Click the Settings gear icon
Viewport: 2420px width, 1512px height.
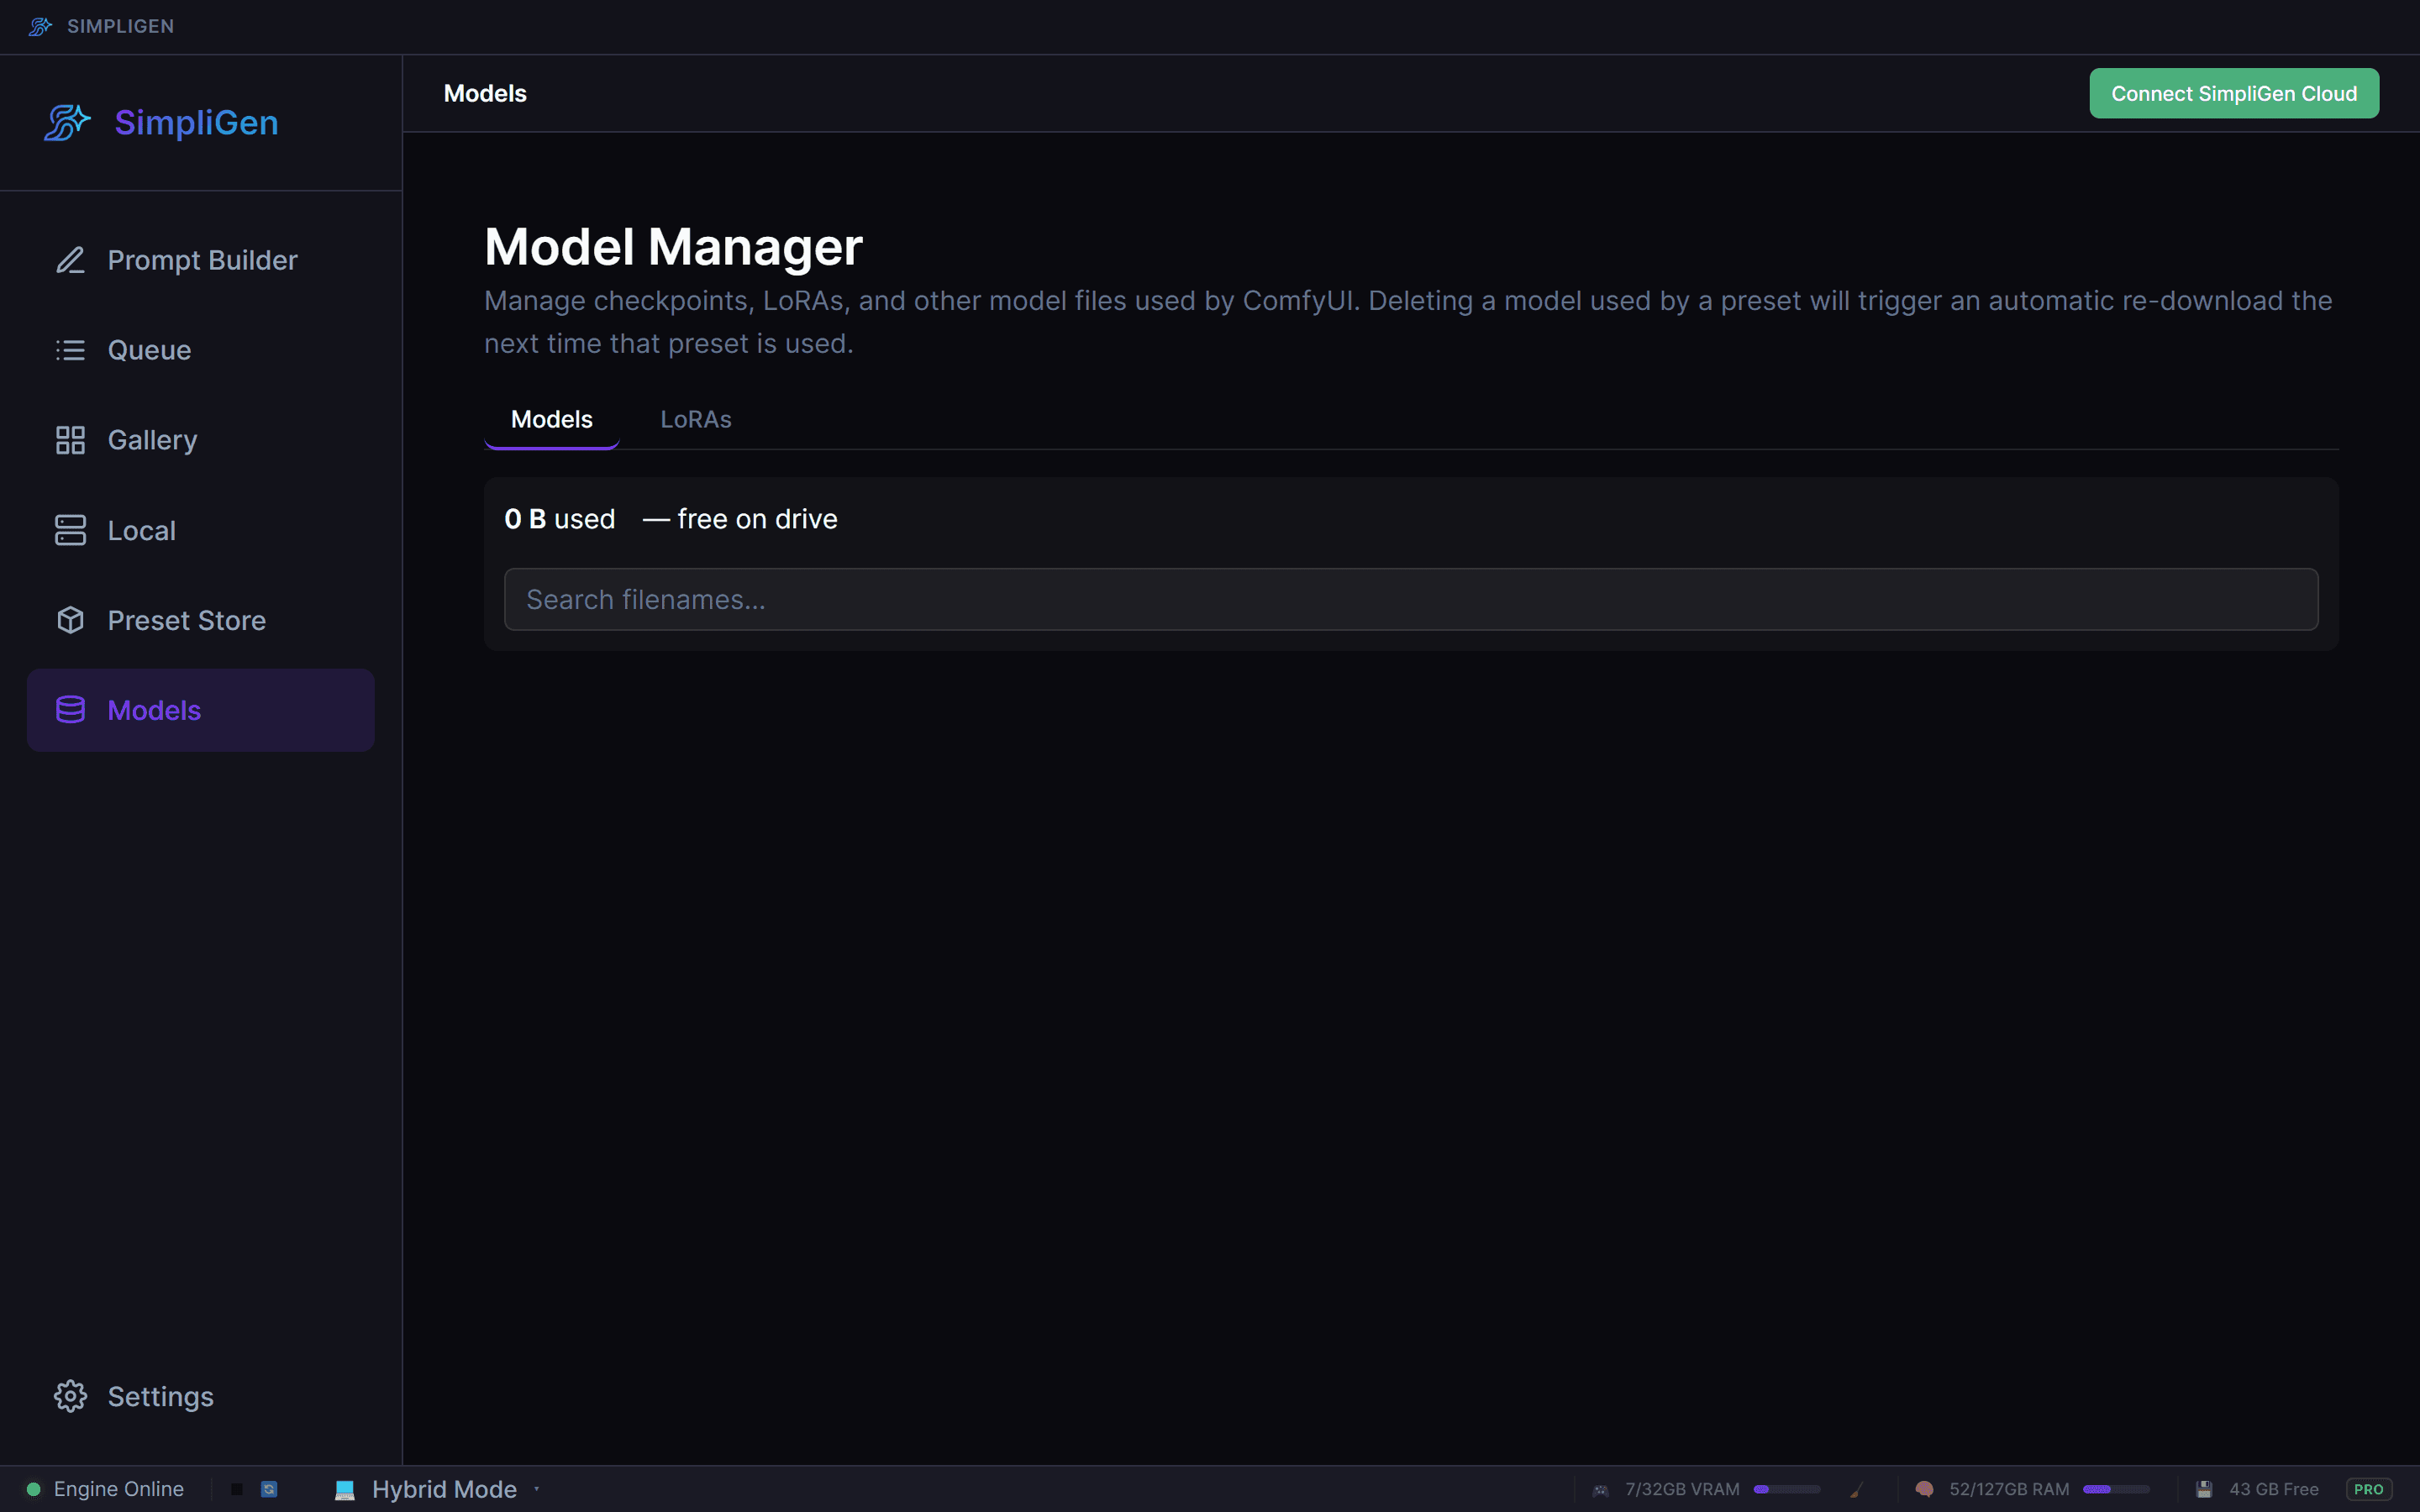click(70, 1396)
